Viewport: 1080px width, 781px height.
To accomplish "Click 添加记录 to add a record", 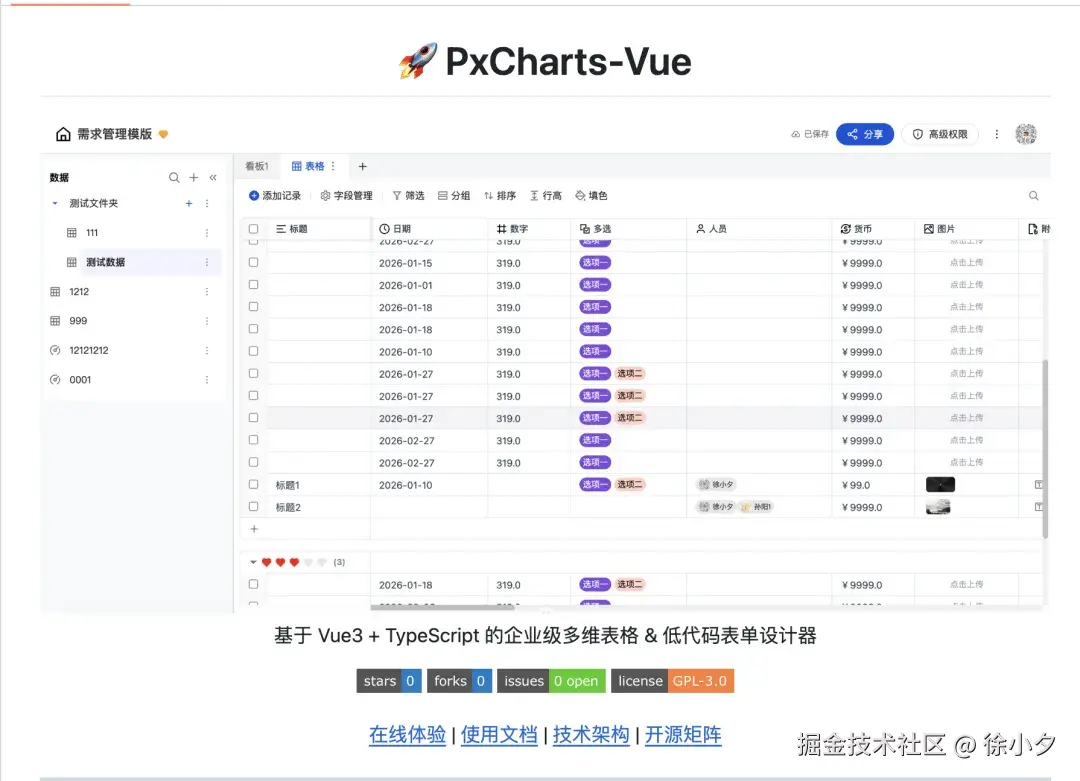I will coord(275,196).
